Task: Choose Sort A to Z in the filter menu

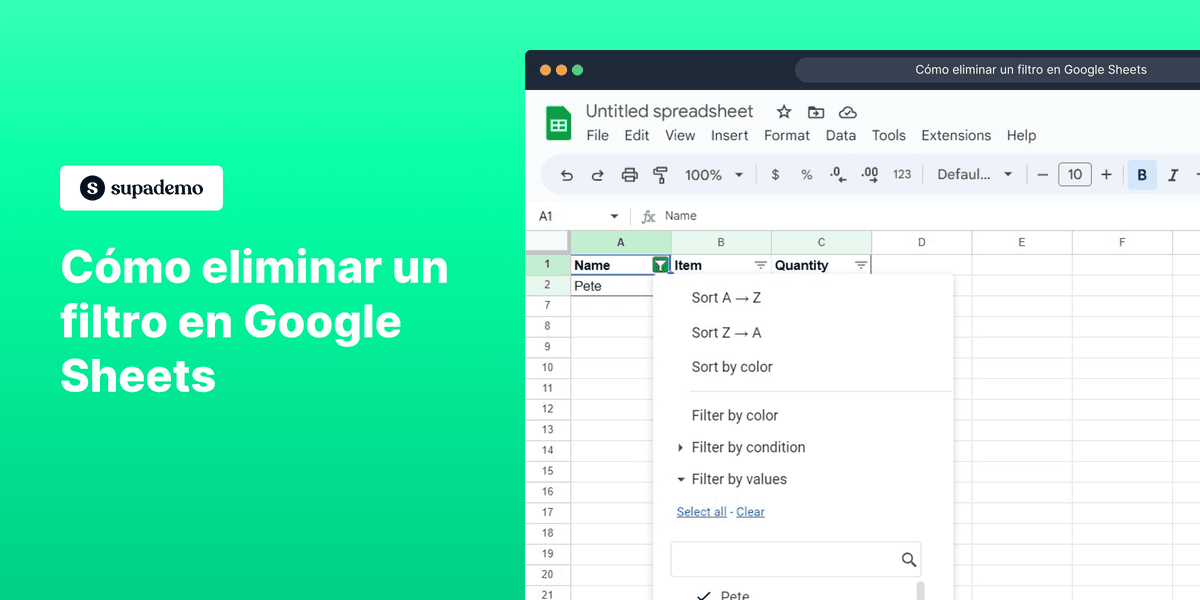Action: click(x=725, y=297)
